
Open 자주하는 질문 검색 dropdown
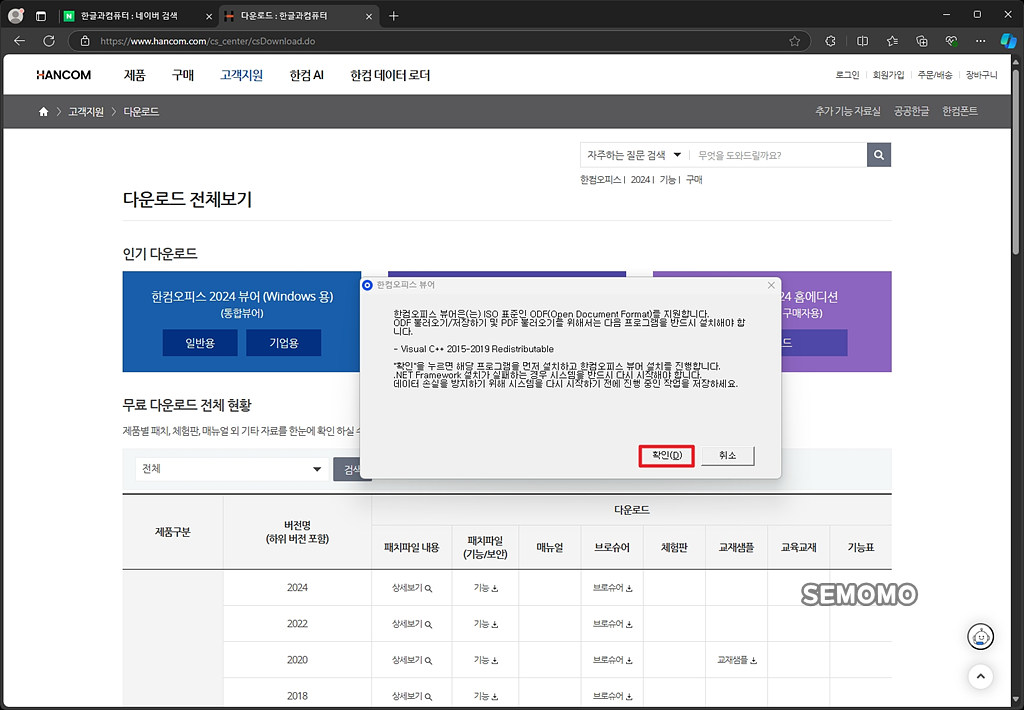[x=633, y=155]
